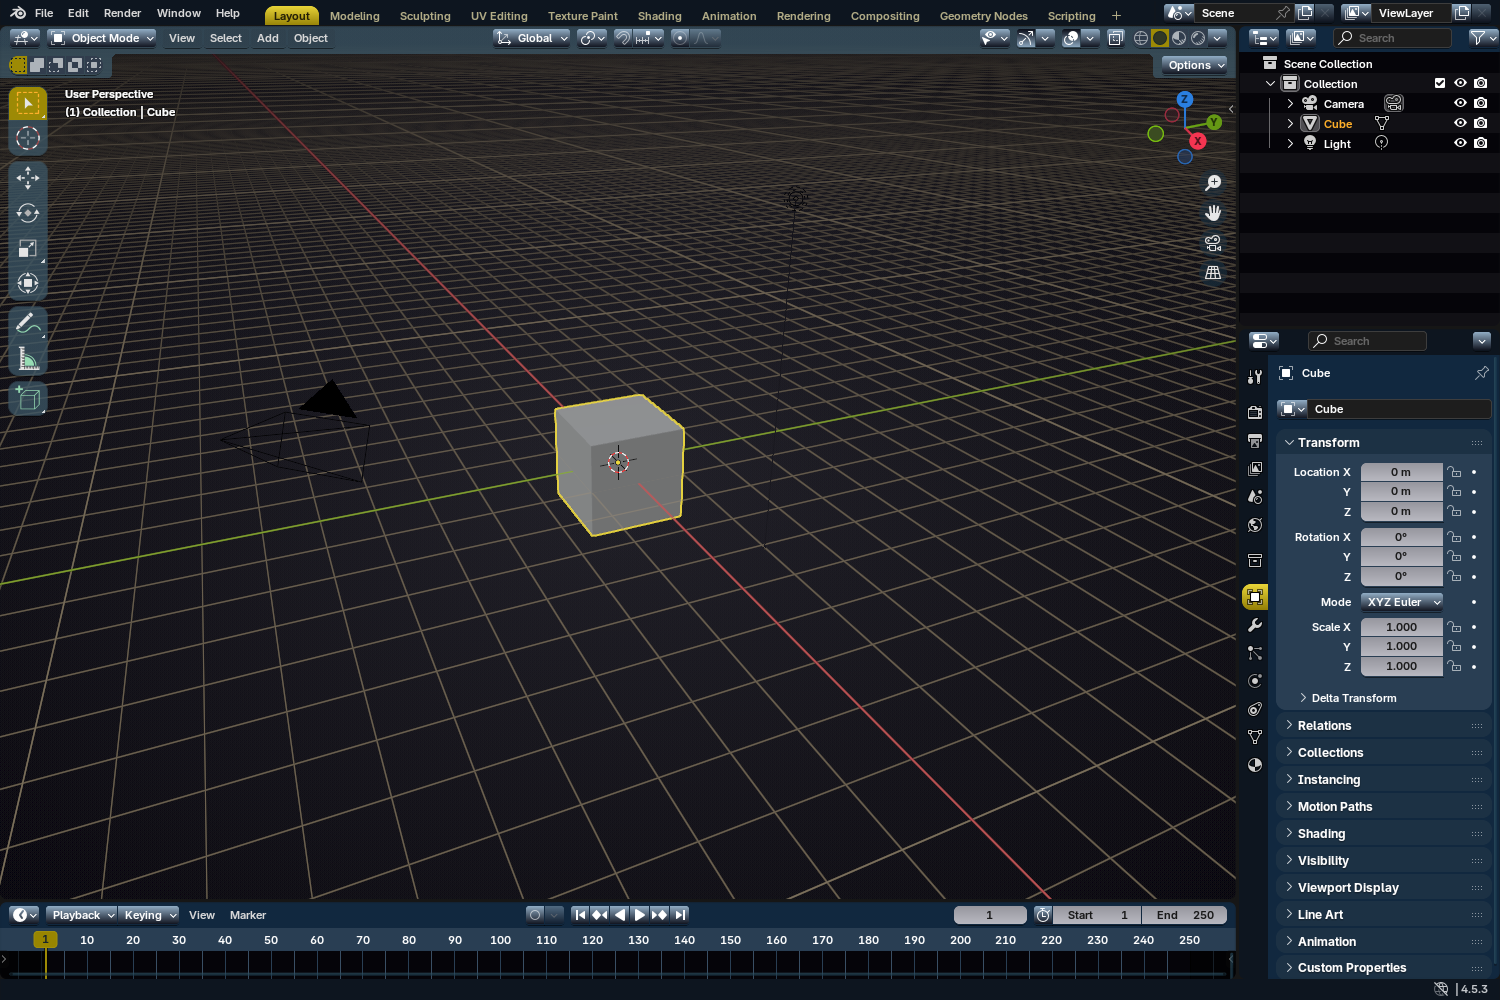Uncheck Collection exclude checkbox
Viewport: 1500px width, 1000px height.
click(x=1440, y=83)
